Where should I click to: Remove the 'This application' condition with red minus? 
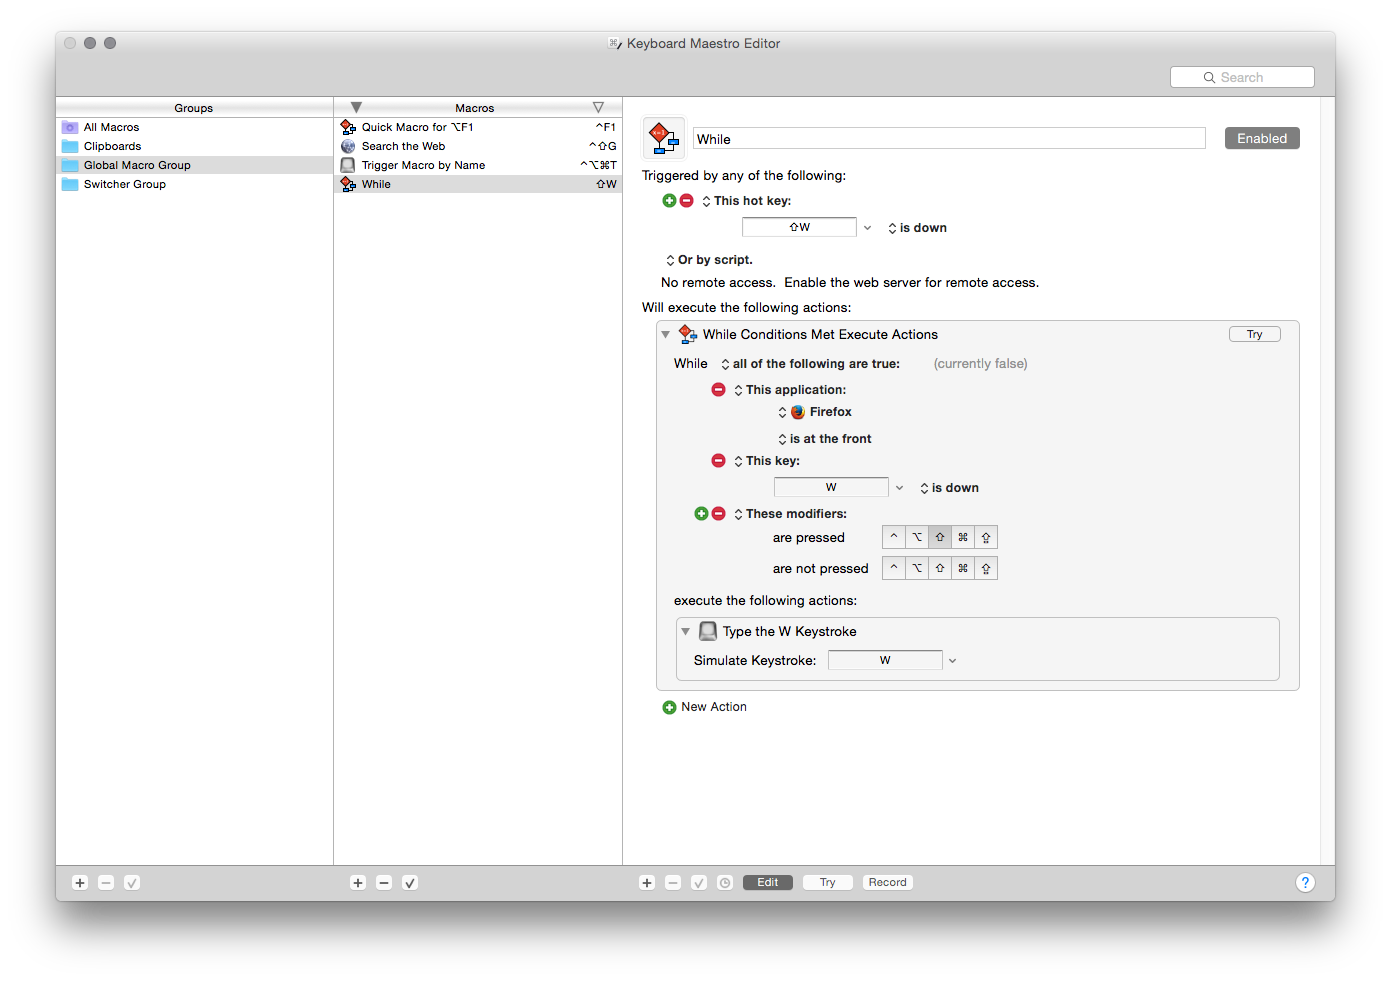click(718, 390)
